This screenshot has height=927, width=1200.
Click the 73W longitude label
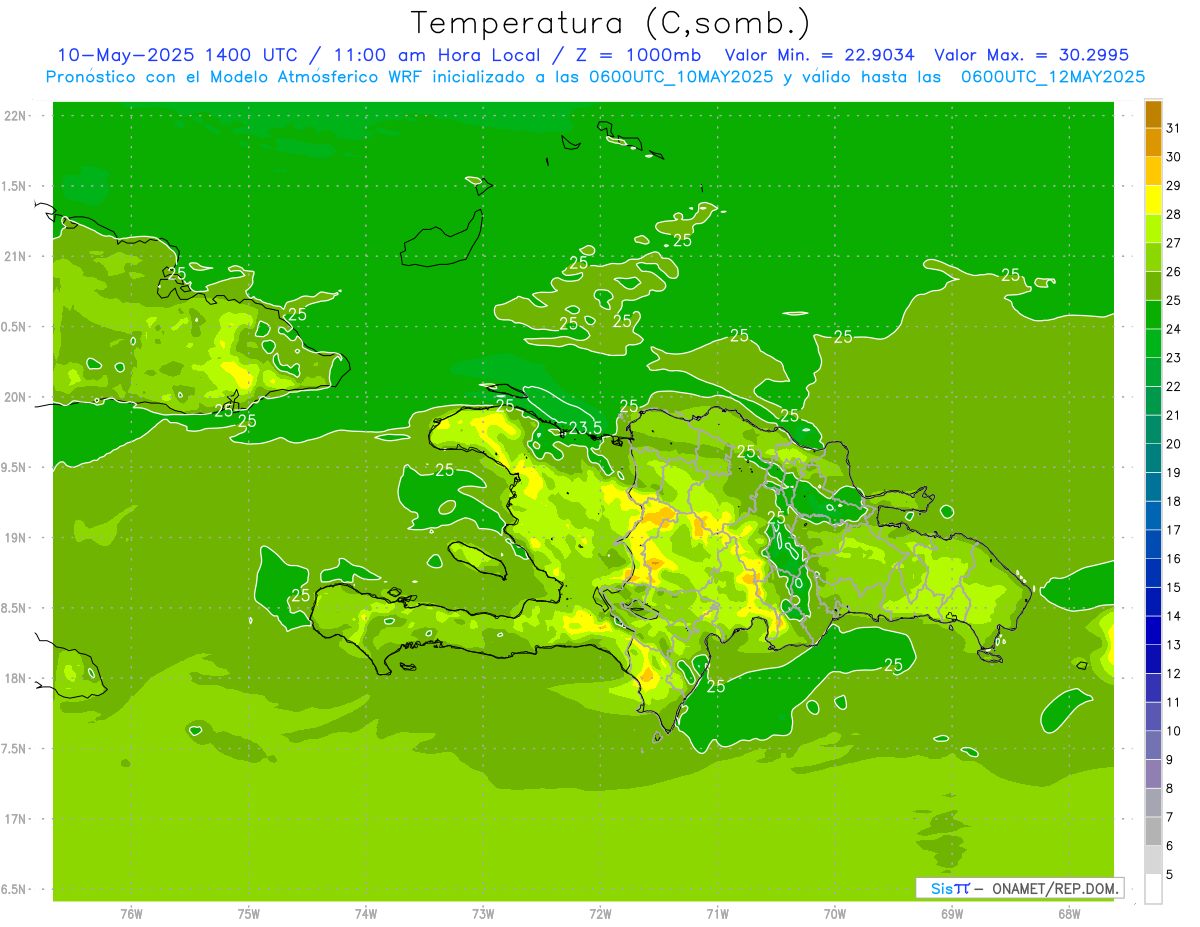[x=483, y=913]
